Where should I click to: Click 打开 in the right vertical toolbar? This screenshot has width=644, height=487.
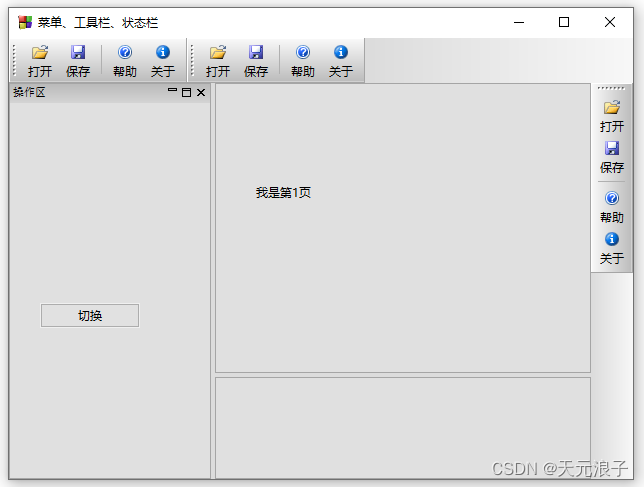tap(612, 116)
